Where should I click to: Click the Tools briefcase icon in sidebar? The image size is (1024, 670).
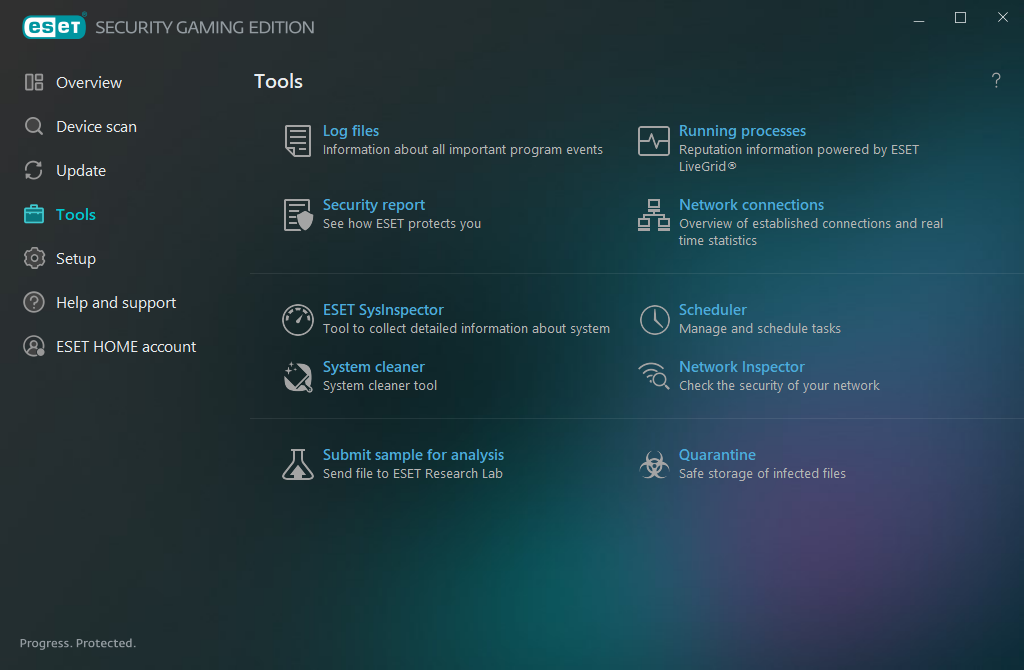pyautogui.click(x=34, y=214)
